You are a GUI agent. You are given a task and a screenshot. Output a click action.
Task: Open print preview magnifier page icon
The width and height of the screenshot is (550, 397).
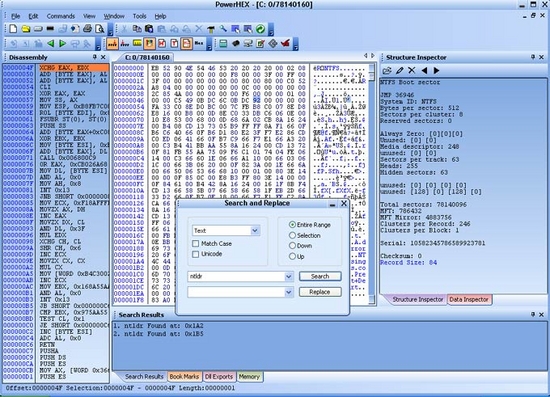[x=100, y=29]
